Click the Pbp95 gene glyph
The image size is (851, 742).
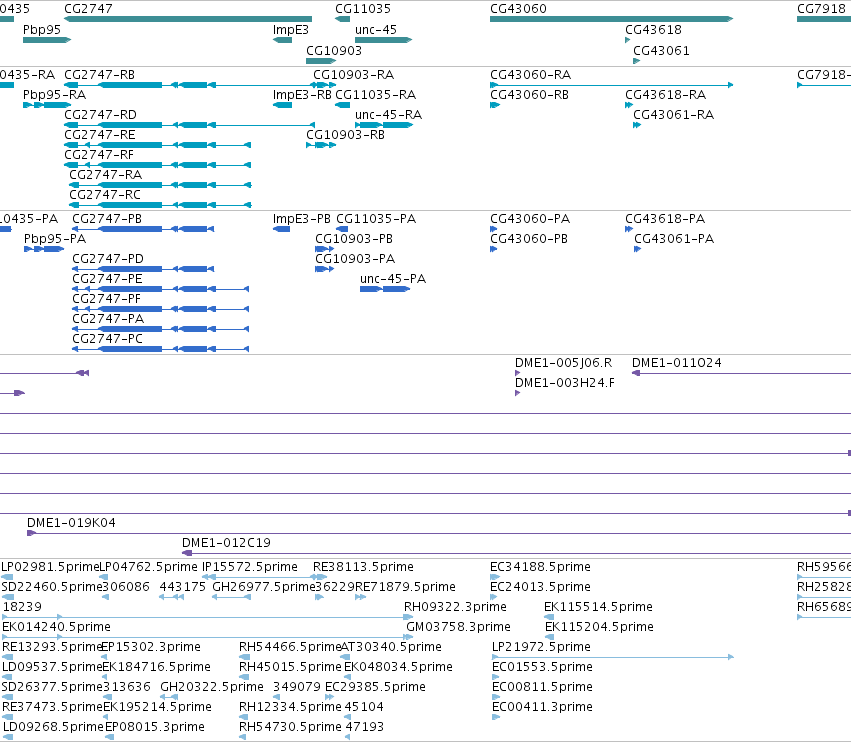pos(47,40)
